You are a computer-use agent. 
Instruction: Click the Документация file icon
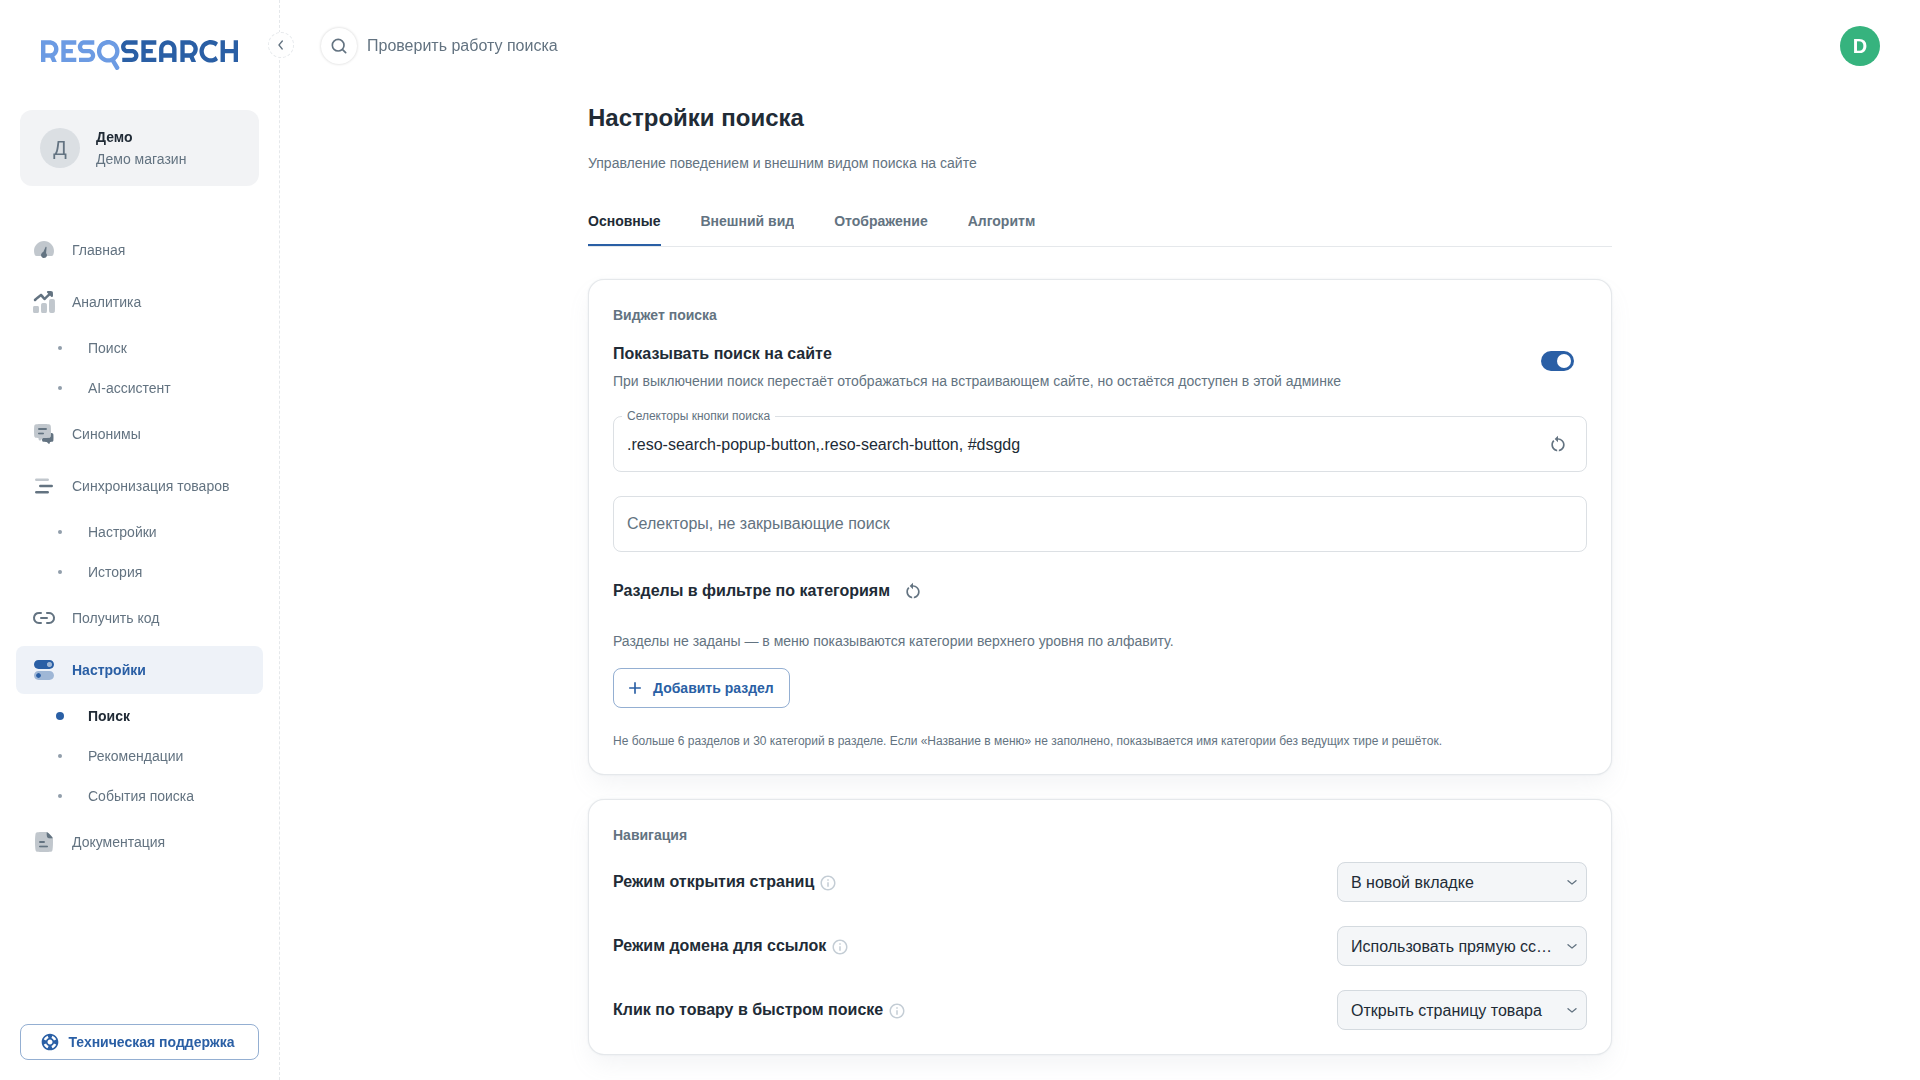coord(44,842)
